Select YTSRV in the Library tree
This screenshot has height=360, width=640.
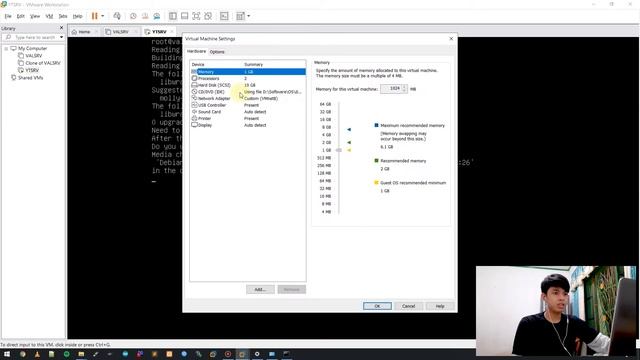(31, 70)
